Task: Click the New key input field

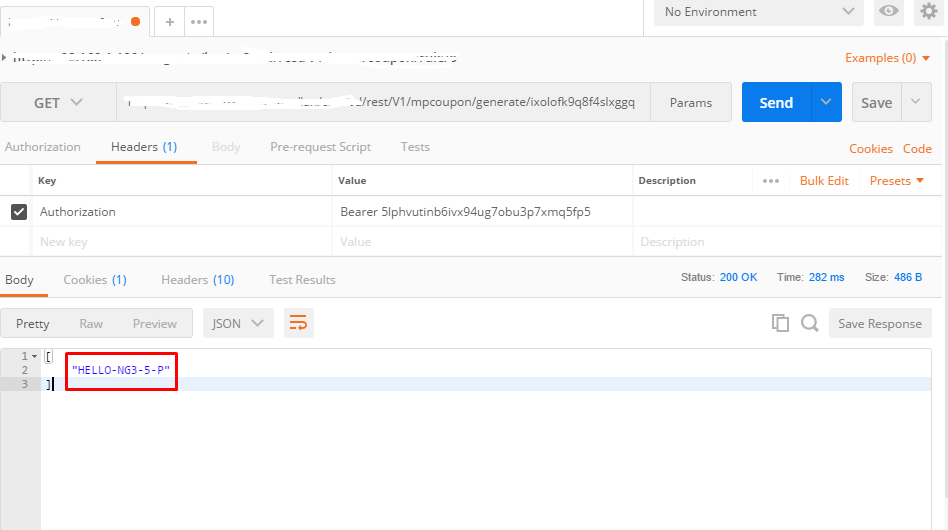Action: coord(180,242)
